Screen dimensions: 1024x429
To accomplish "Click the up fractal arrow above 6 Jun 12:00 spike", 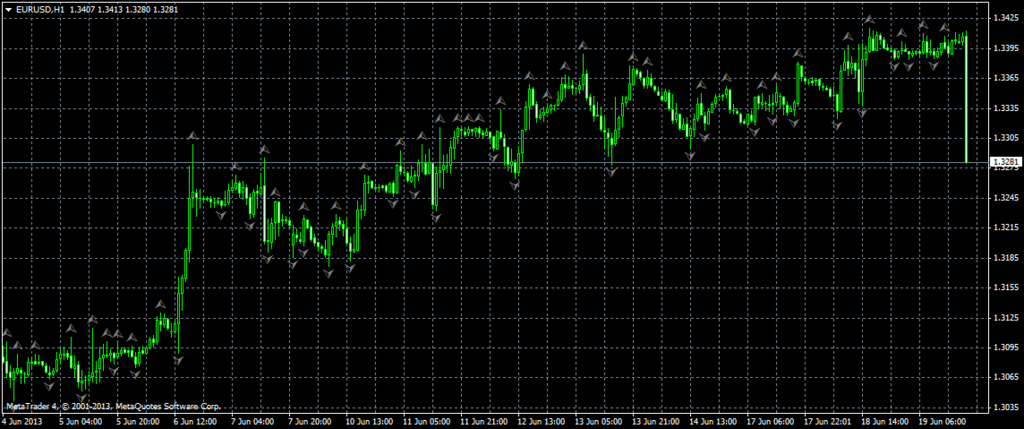I will click(x=193, y=135).
